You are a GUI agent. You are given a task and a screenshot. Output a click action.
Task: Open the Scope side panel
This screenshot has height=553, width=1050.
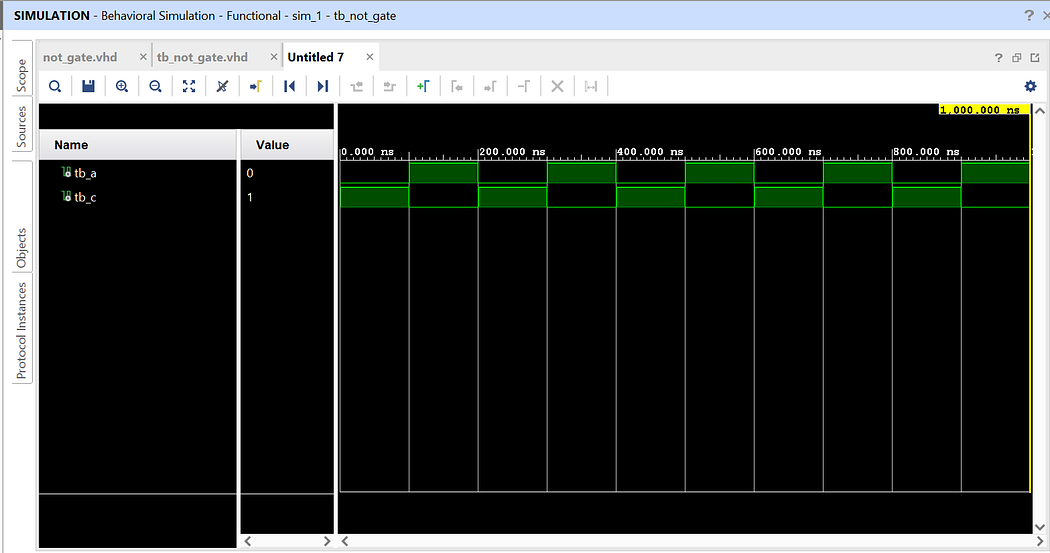click(22, 75)
